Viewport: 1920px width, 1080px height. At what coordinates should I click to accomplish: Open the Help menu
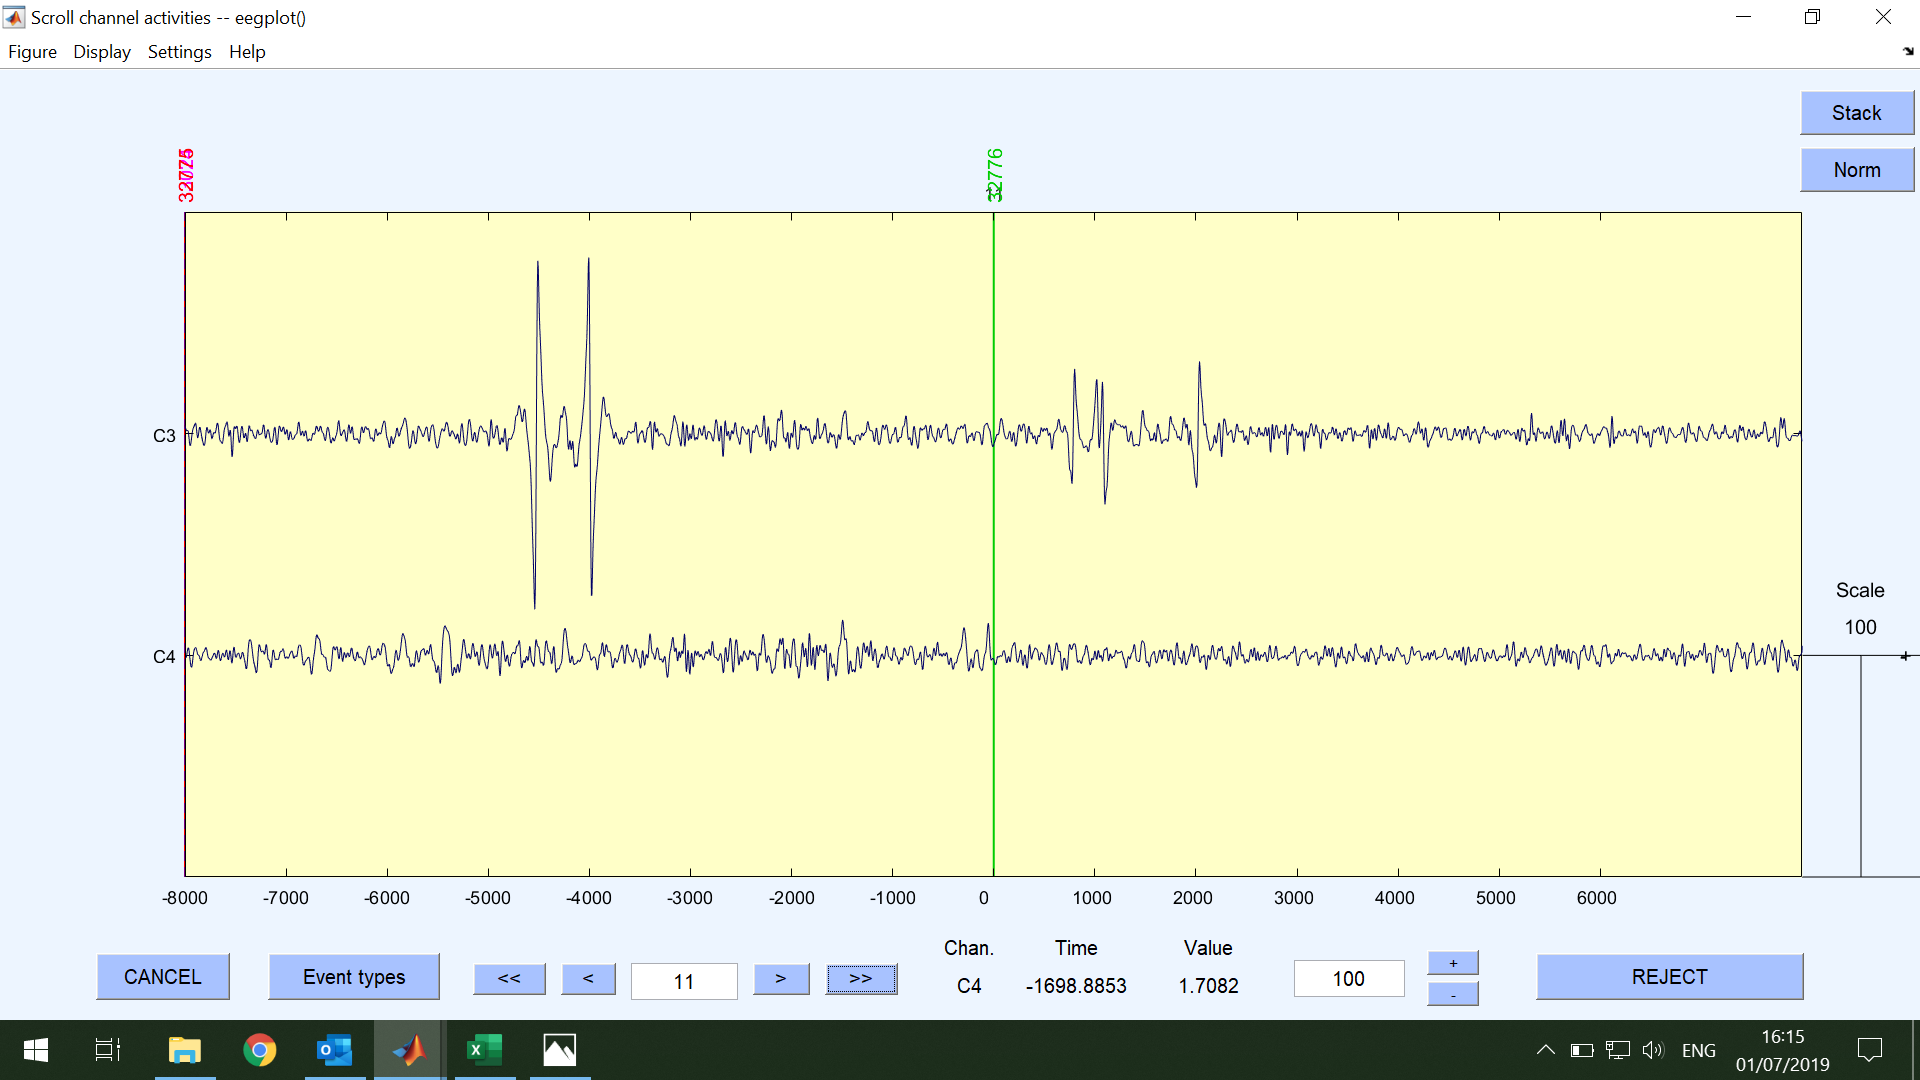(247, 52)
